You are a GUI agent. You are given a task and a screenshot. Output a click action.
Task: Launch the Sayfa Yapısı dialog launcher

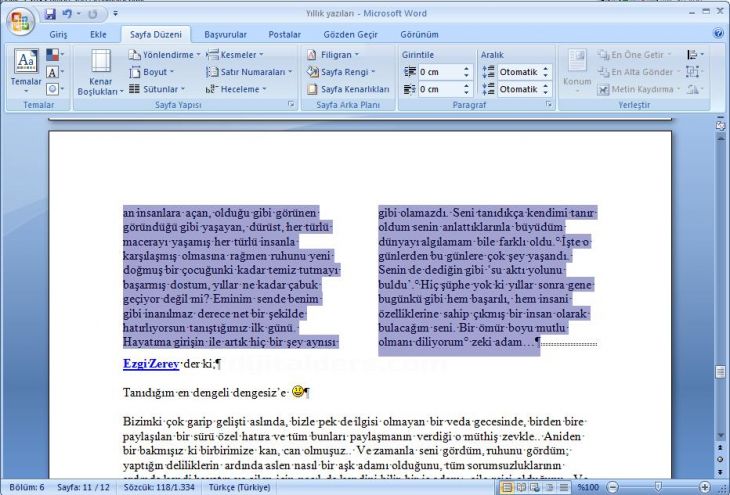[x=291, y=105]
